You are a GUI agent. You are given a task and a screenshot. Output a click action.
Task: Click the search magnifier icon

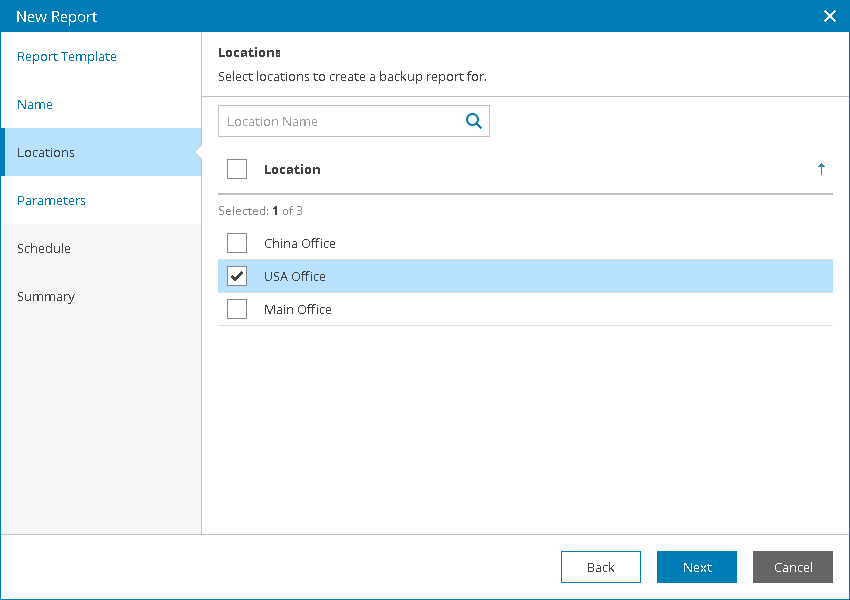click(474, 121)
